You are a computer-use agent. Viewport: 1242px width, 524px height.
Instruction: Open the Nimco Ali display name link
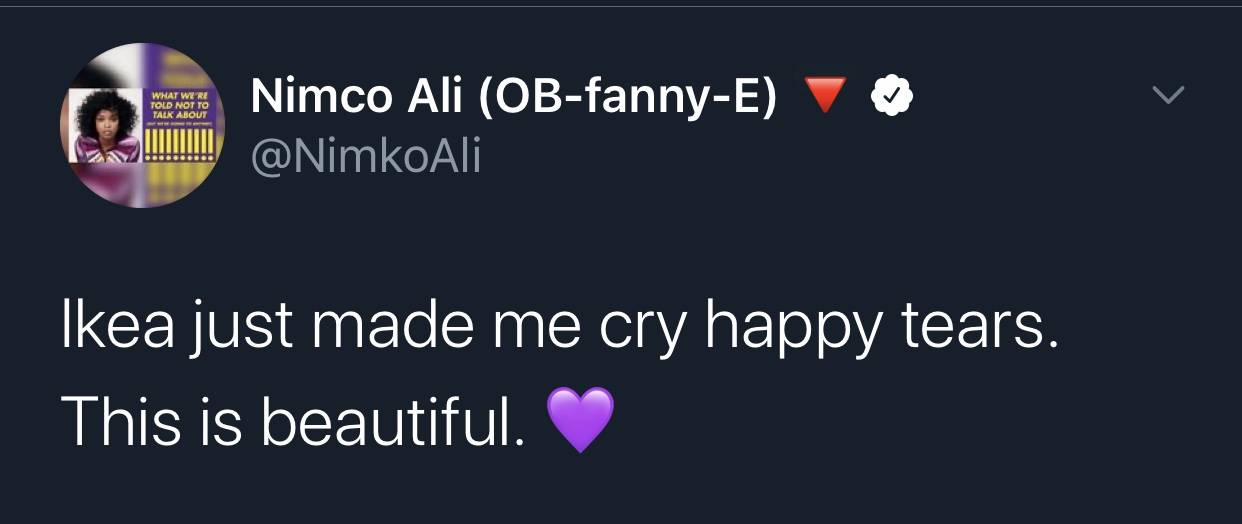coord(513,97)
